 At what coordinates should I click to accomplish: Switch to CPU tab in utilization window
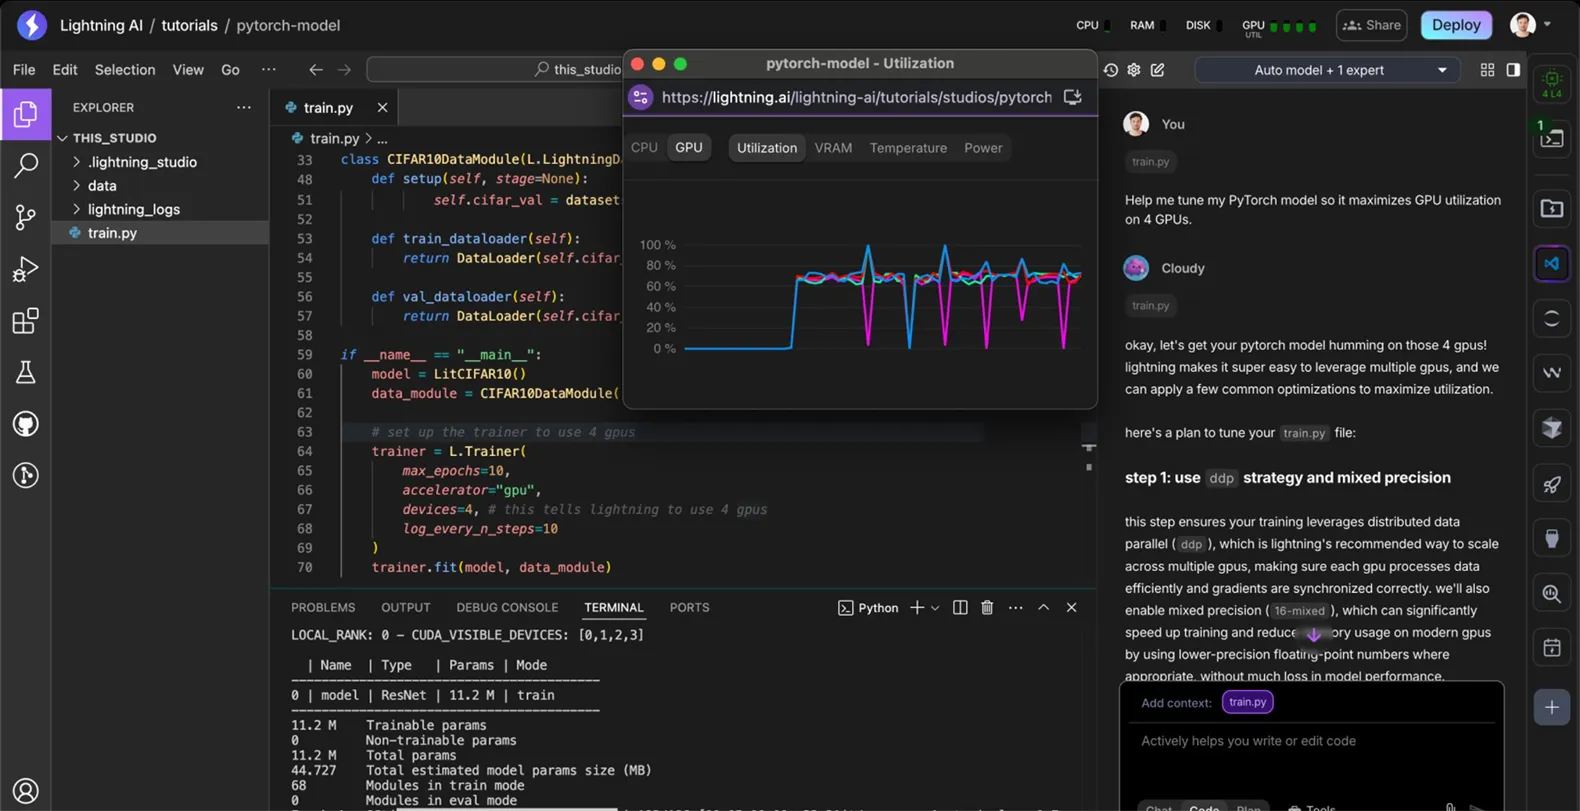[644, 147]
